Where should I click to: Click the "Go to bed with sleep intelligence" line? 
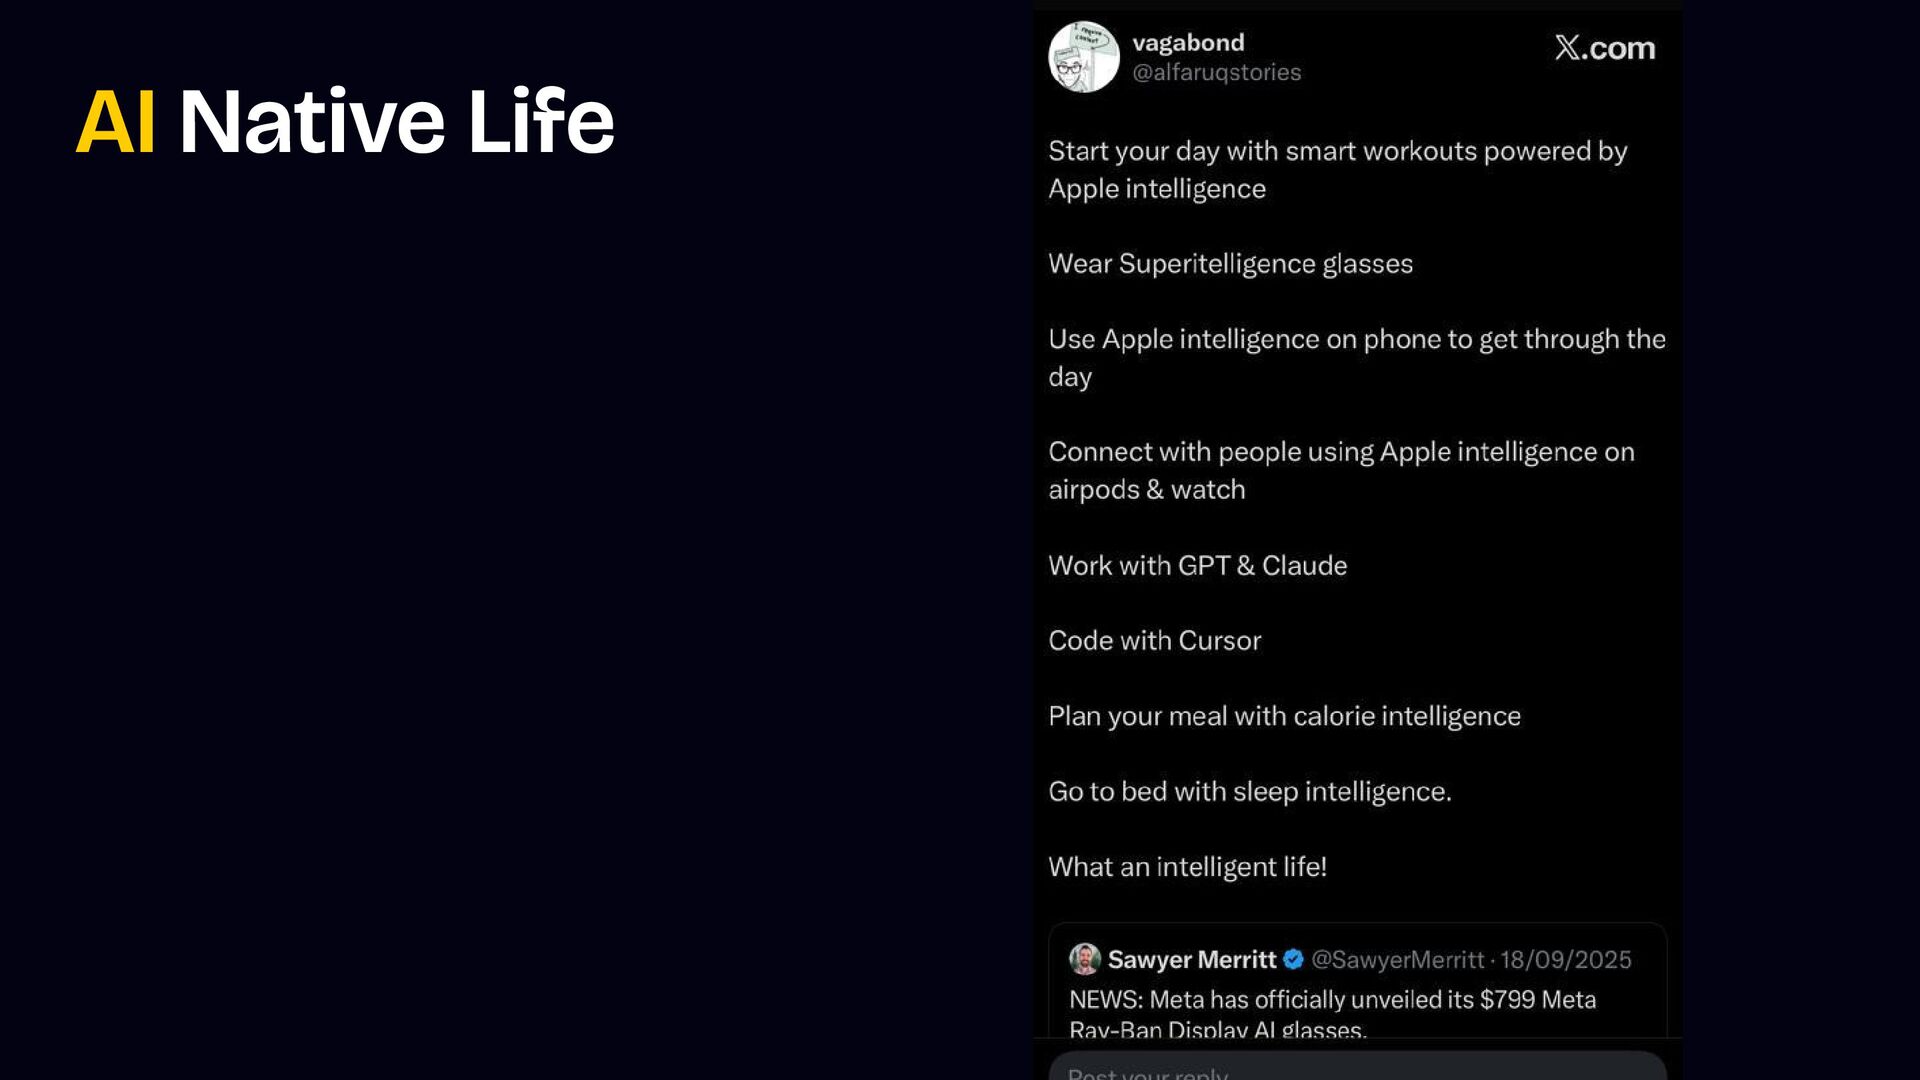(x=1249, y=792)
